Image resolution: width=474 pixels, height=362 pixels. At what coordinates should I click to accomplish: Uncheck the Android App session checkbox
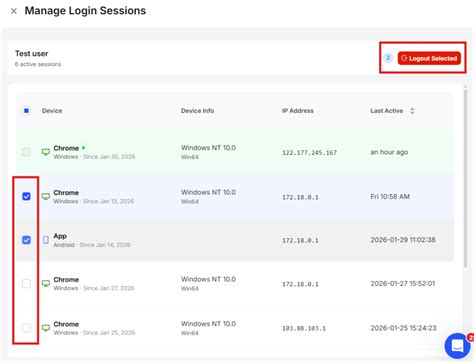coord(26,240)
